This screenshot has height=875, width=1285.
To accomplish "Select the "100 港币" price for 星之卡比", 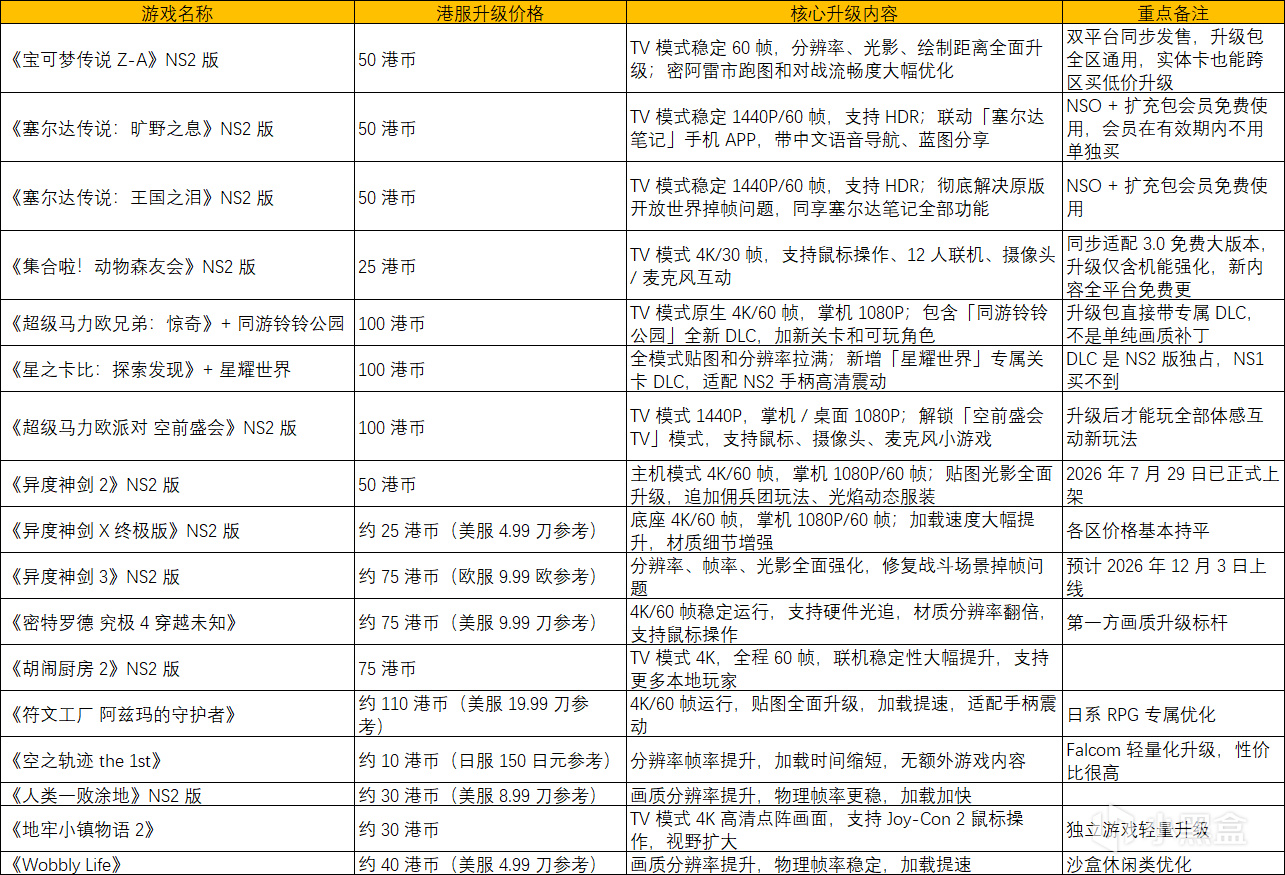I will point(491,369).
